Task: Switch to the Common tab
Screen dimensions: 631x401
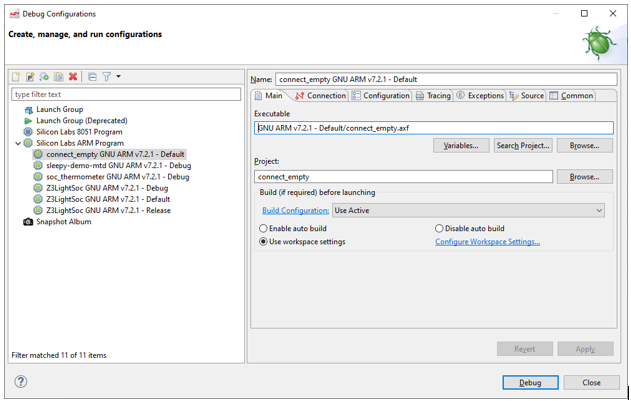Action: tap(571, 96)
